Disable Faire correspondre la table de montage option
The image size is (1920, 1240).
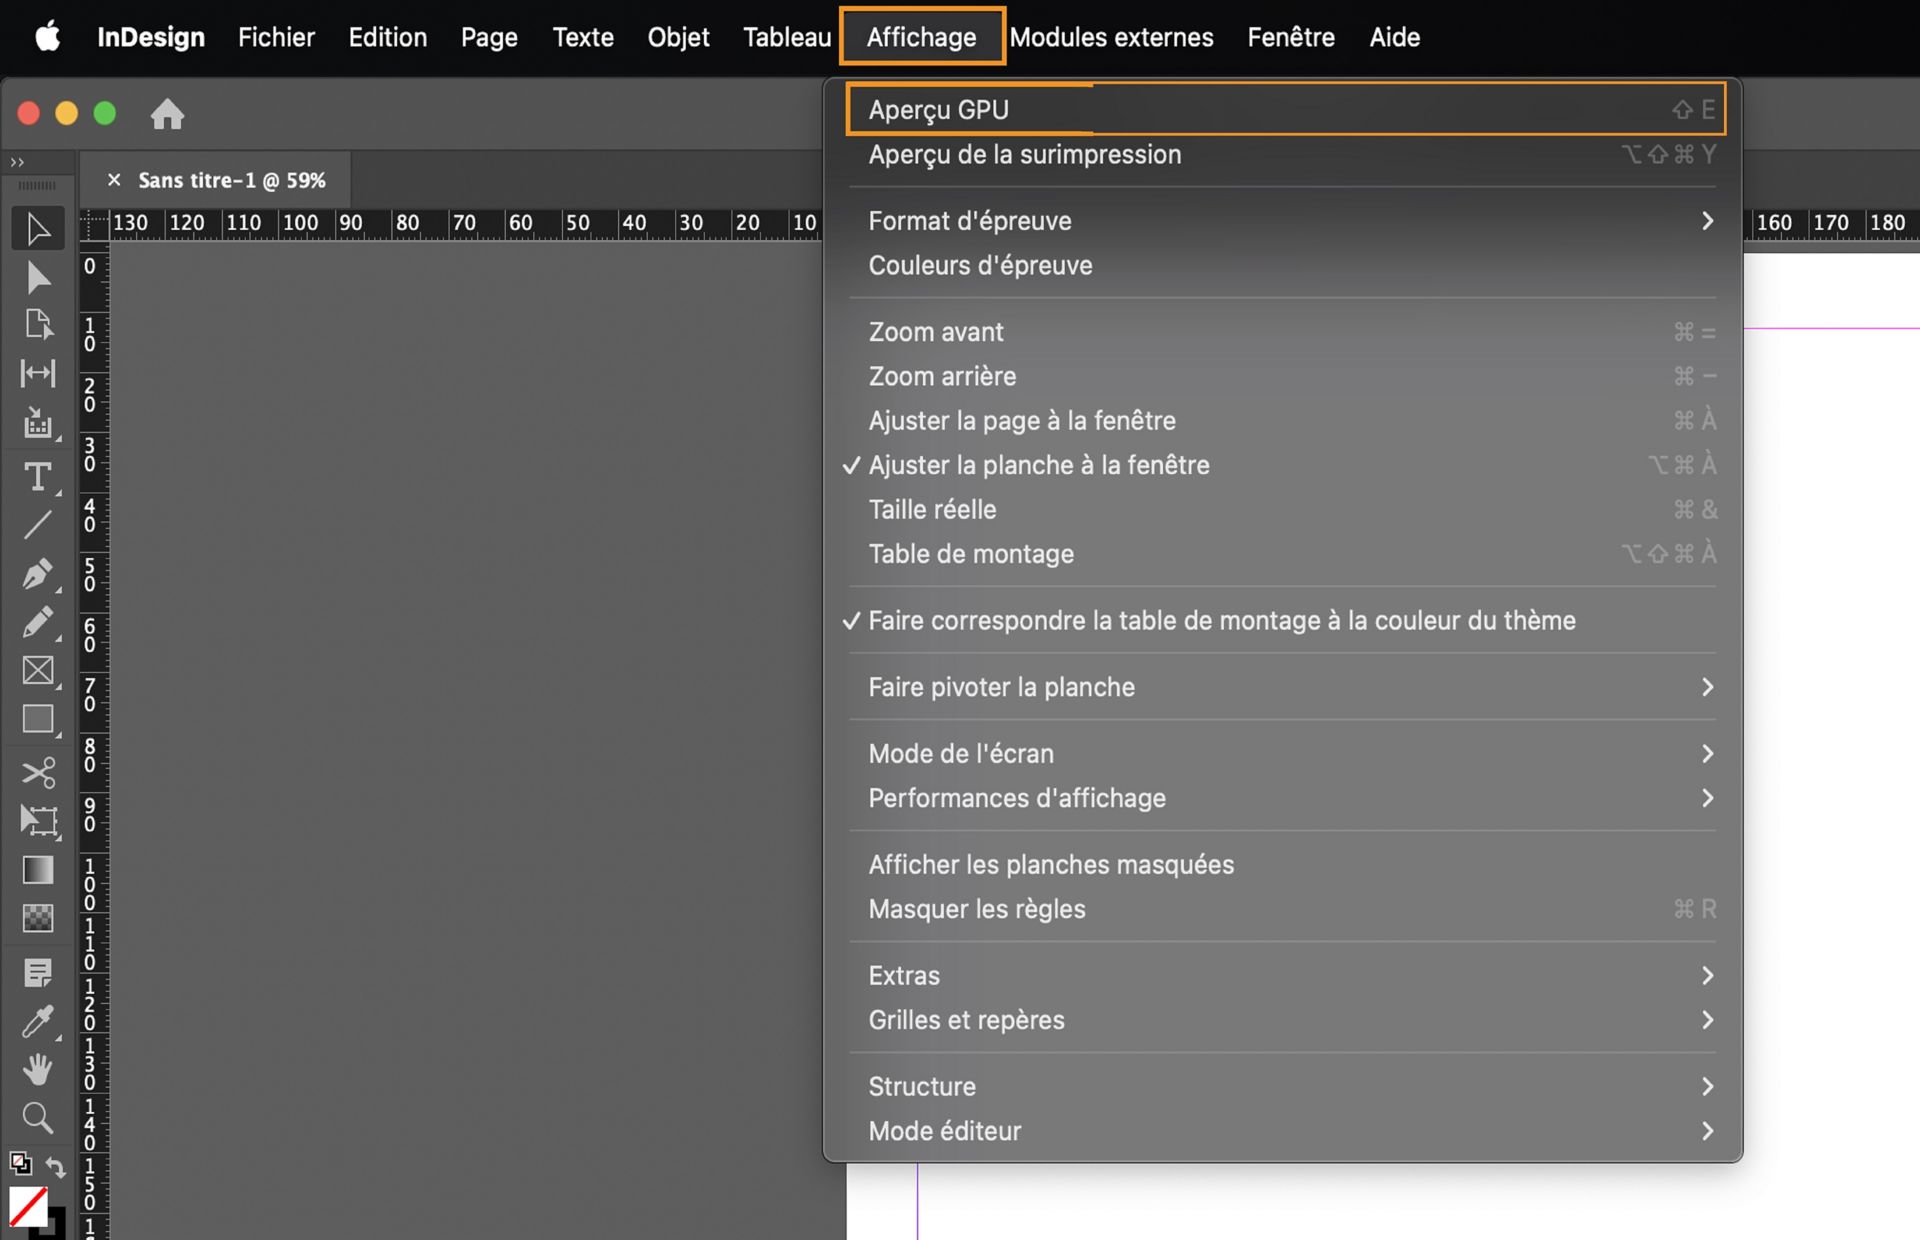1220,620
